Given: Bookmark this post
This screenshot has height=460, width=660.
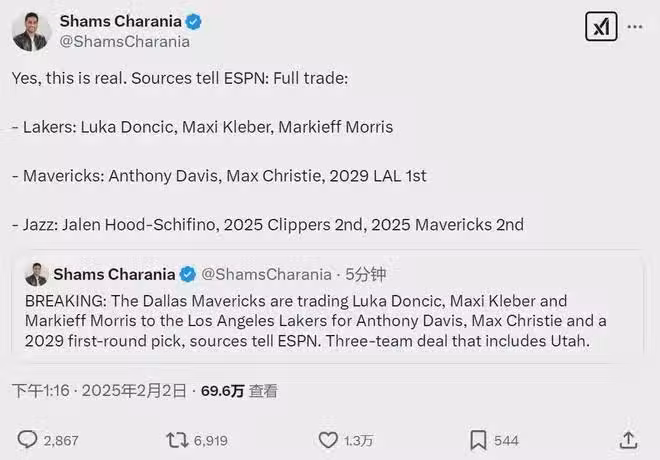Looking at the screenshot, I should point(478,439).
